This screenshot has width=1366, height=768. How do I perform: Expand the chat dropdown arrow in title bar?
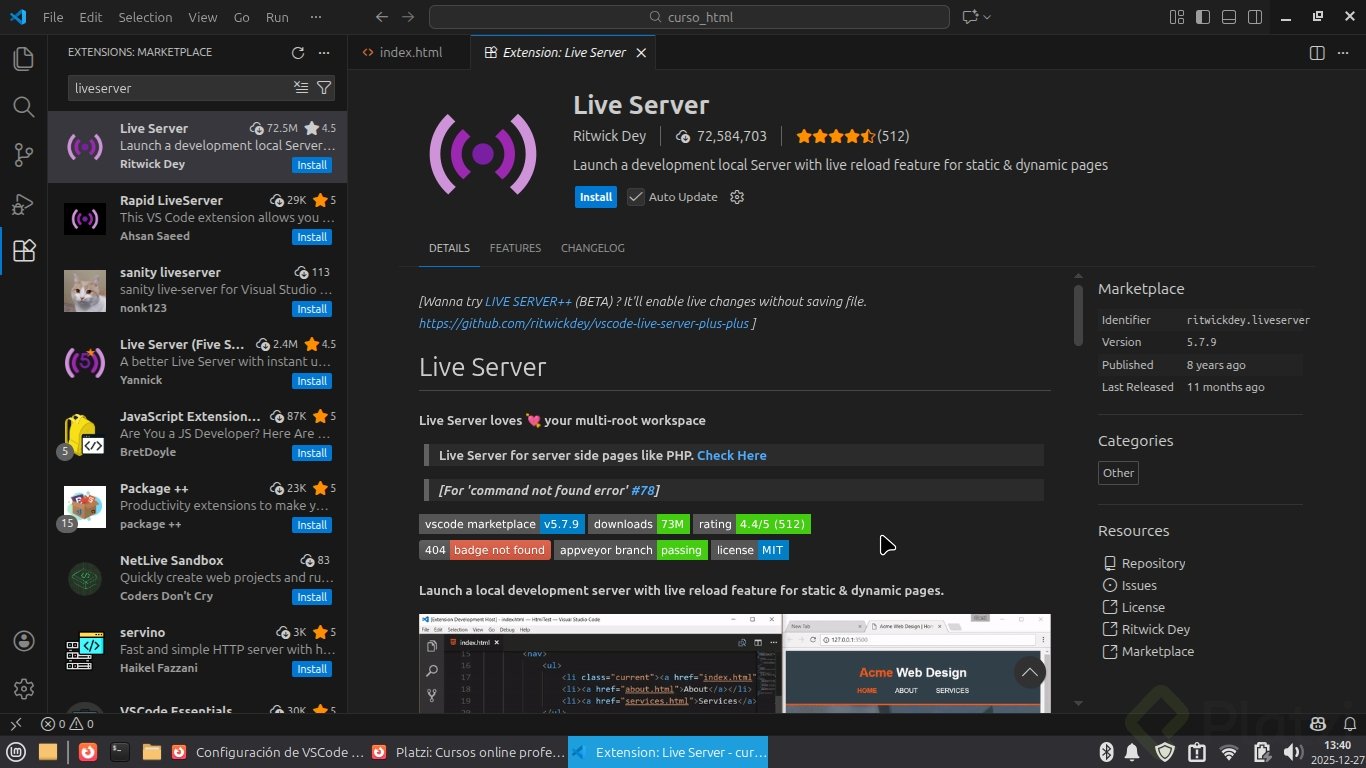pos(988,17)
